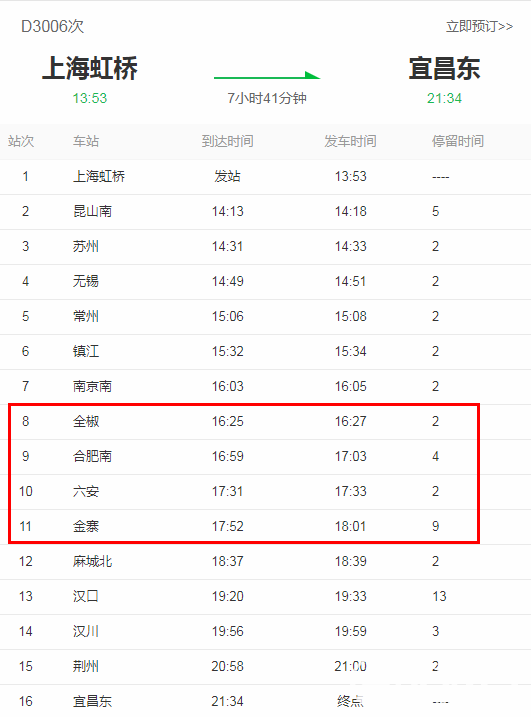Click the 发车时间 column header
This screenshot has height=717, width=531.
pyautogui.click(x=350, y=141)
